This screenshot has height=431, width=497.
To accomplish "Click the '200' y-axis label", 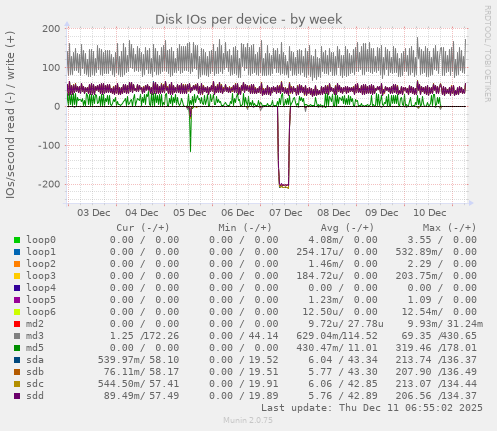I will tap(51, 29).
